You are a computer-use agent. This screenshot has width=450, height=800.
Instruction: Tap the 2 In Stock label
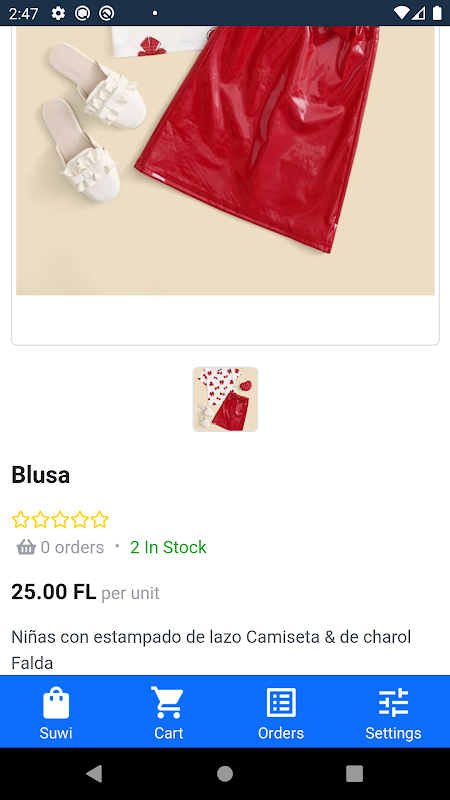pos(168,547)
